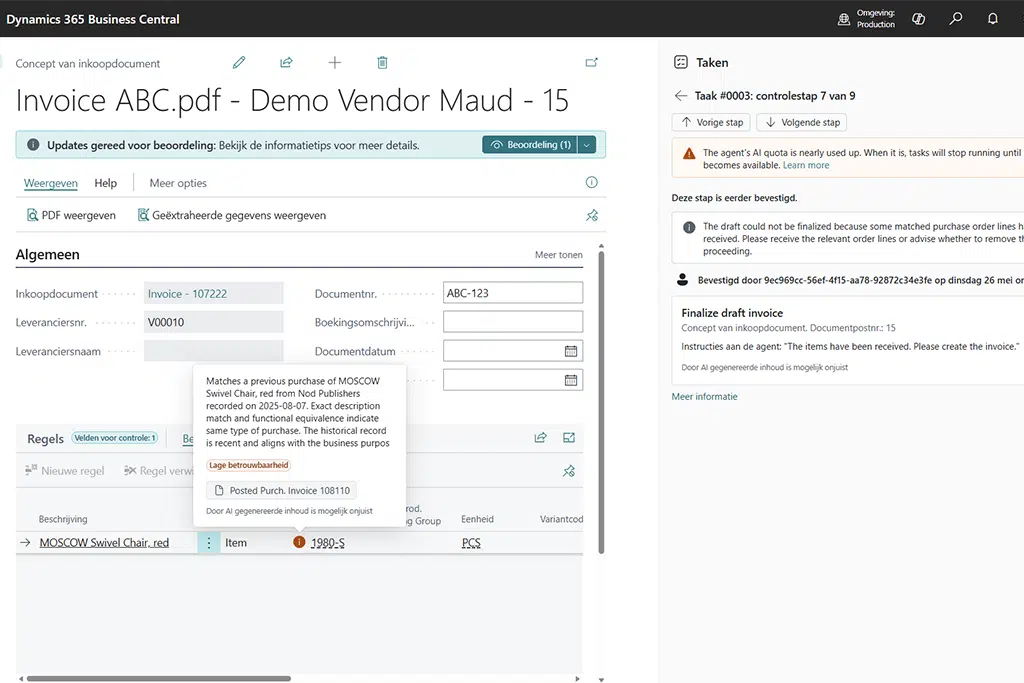Click Geëxtraheerde gegevens weergeven action
1024x683 pixels.
(232, 215)
